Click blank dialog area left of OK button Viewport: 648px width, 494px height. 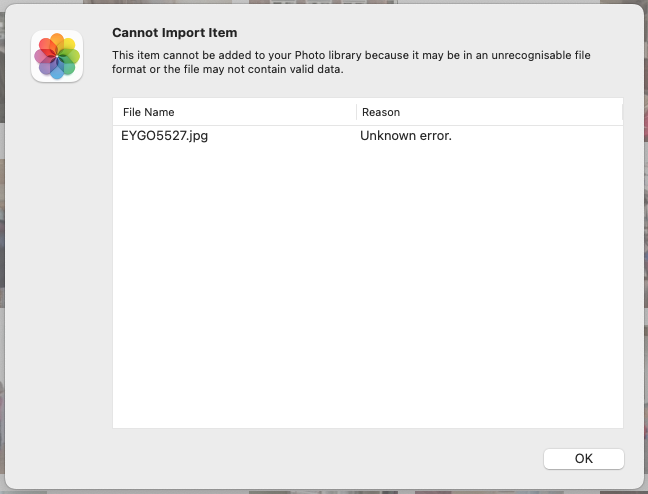330,459
